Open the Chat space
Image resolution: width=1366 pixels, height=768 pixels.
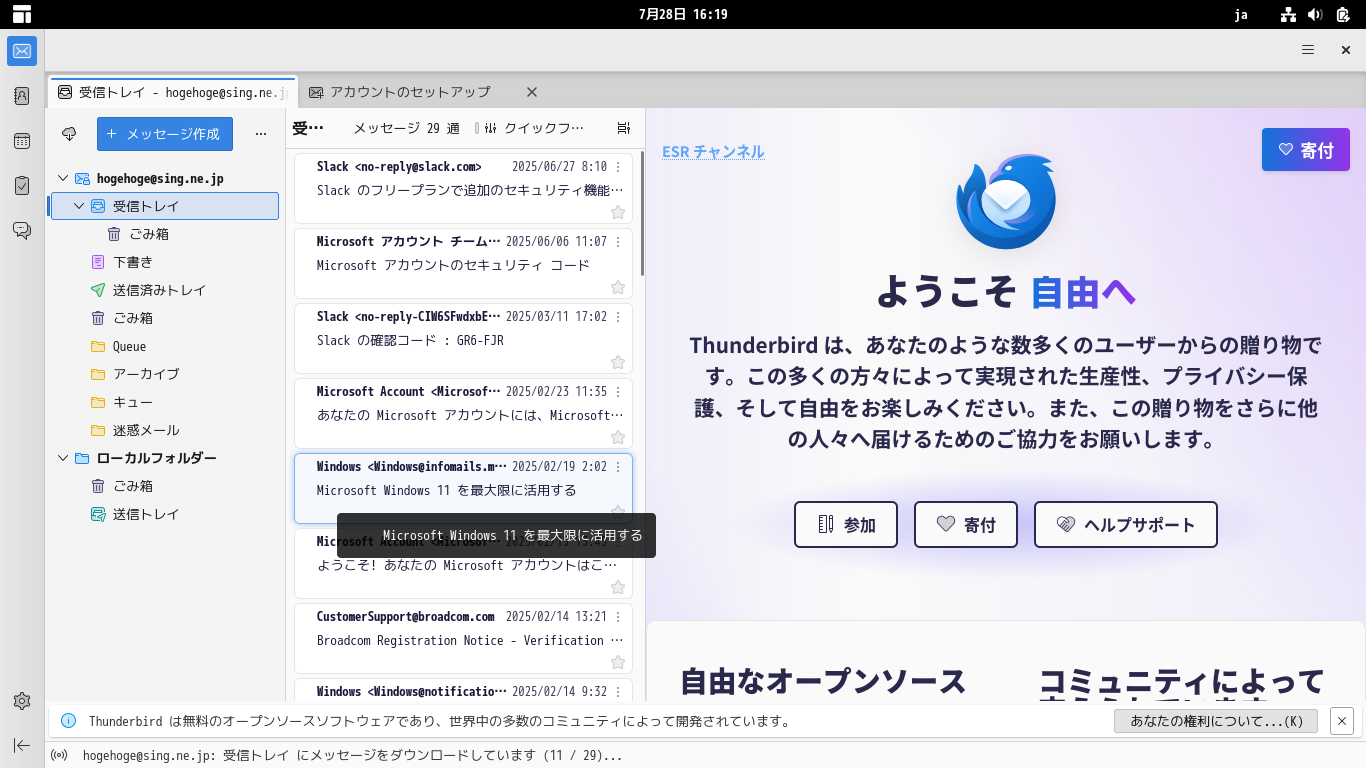[x=22, y=231]
